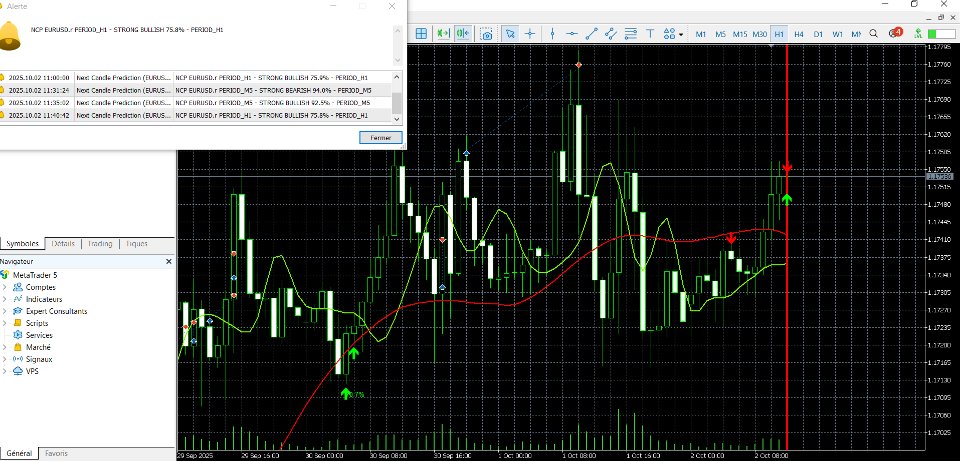Screen dimensions: 960x461
Task: Switch chart to M15 timeframe
Action: click(740, 34)
